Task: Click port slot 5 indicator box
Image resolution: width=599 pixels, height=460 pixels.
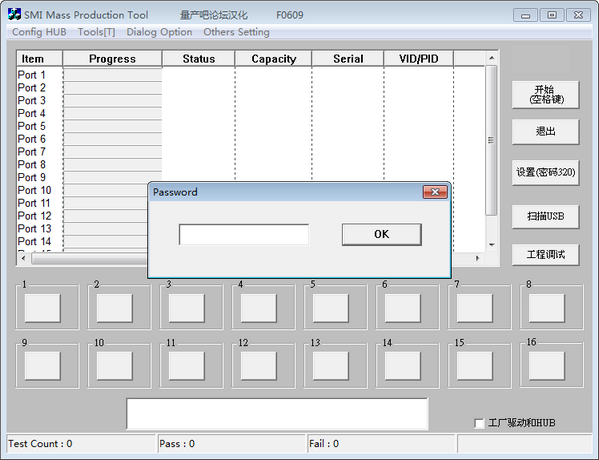Action: point(330,308)
